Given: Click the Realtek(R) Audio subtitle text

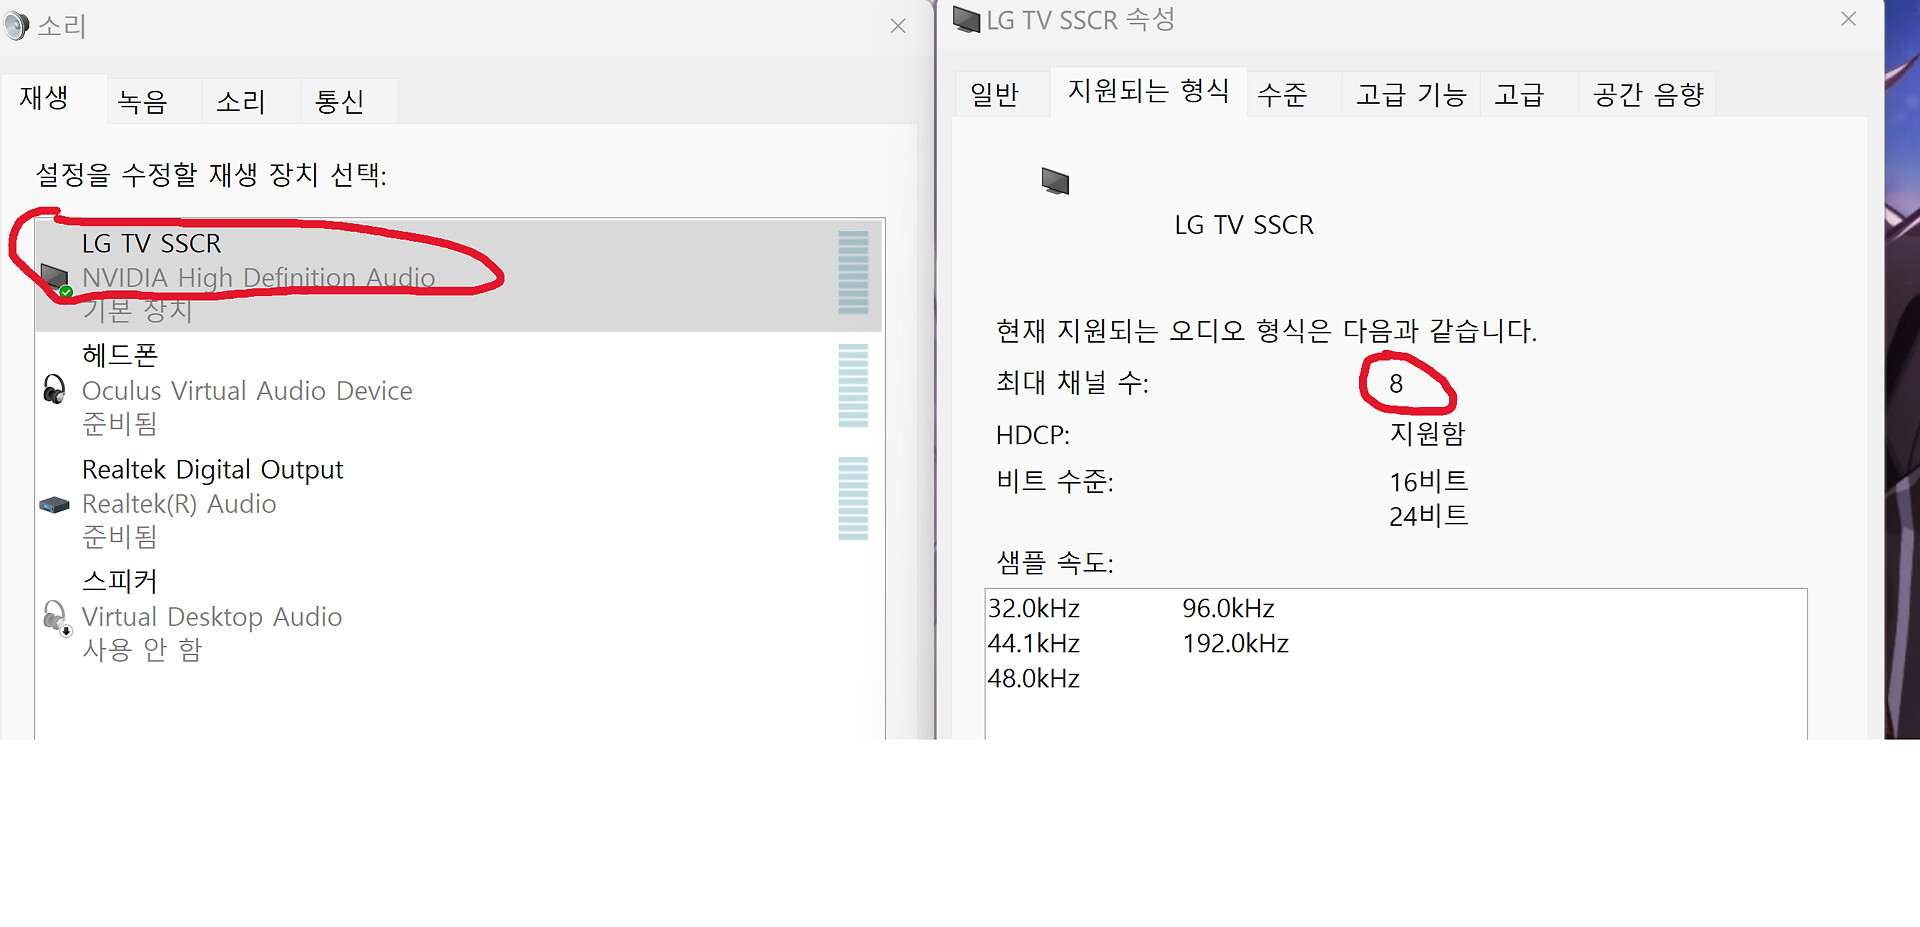Looking at the screenshot, I should (x=179, y=504).
